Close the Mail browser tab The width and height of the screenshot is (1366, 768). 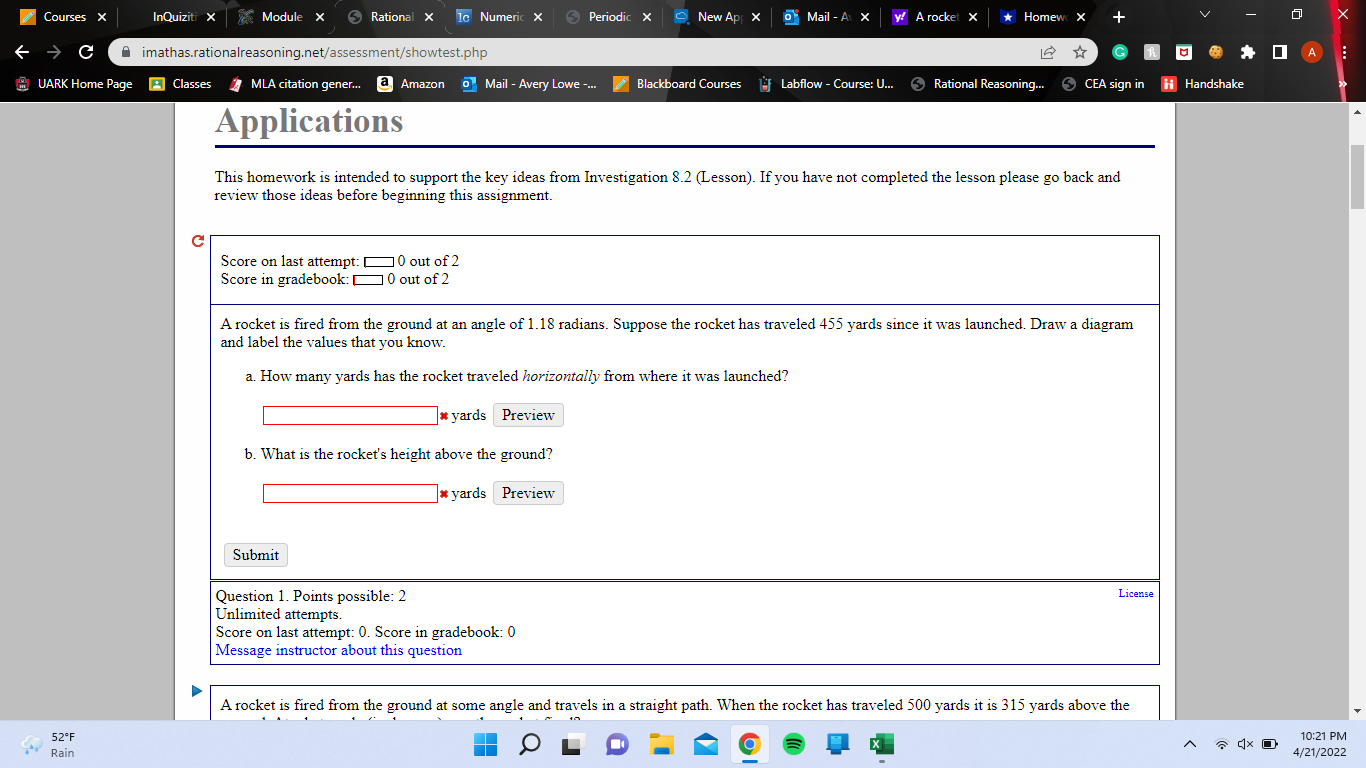[x=864, y=17]
